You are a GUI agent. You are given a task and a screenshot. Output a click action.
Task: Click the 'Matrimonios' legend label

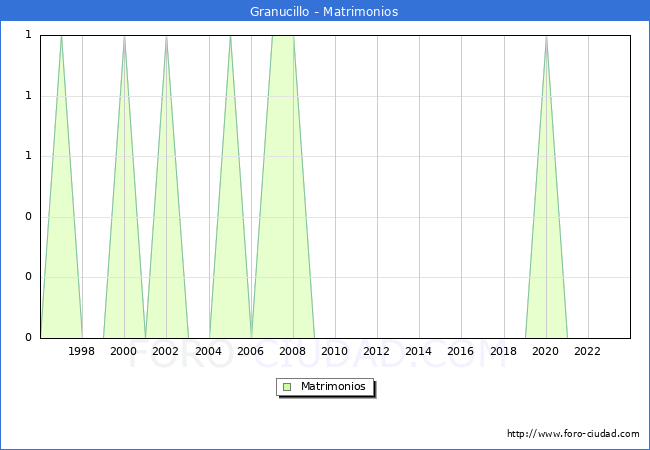(333, 386)
